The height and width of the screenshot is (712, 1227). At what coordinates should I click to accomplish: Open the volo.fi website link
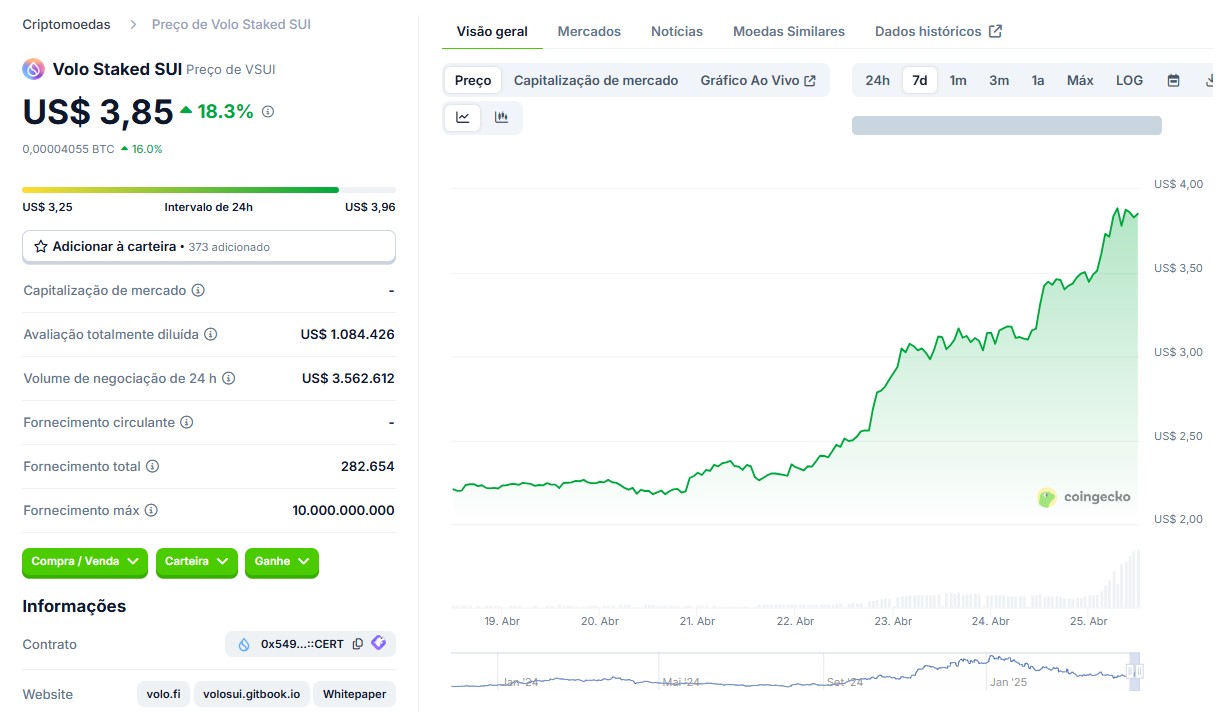click(163, 694)
